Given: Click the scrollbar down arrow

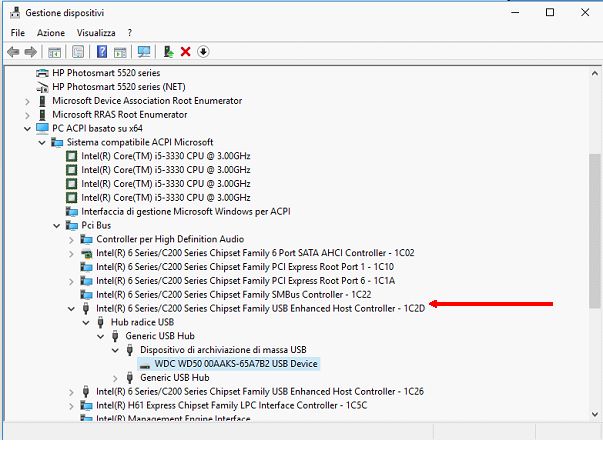Looking at the screenshot, I should [595, 414].
